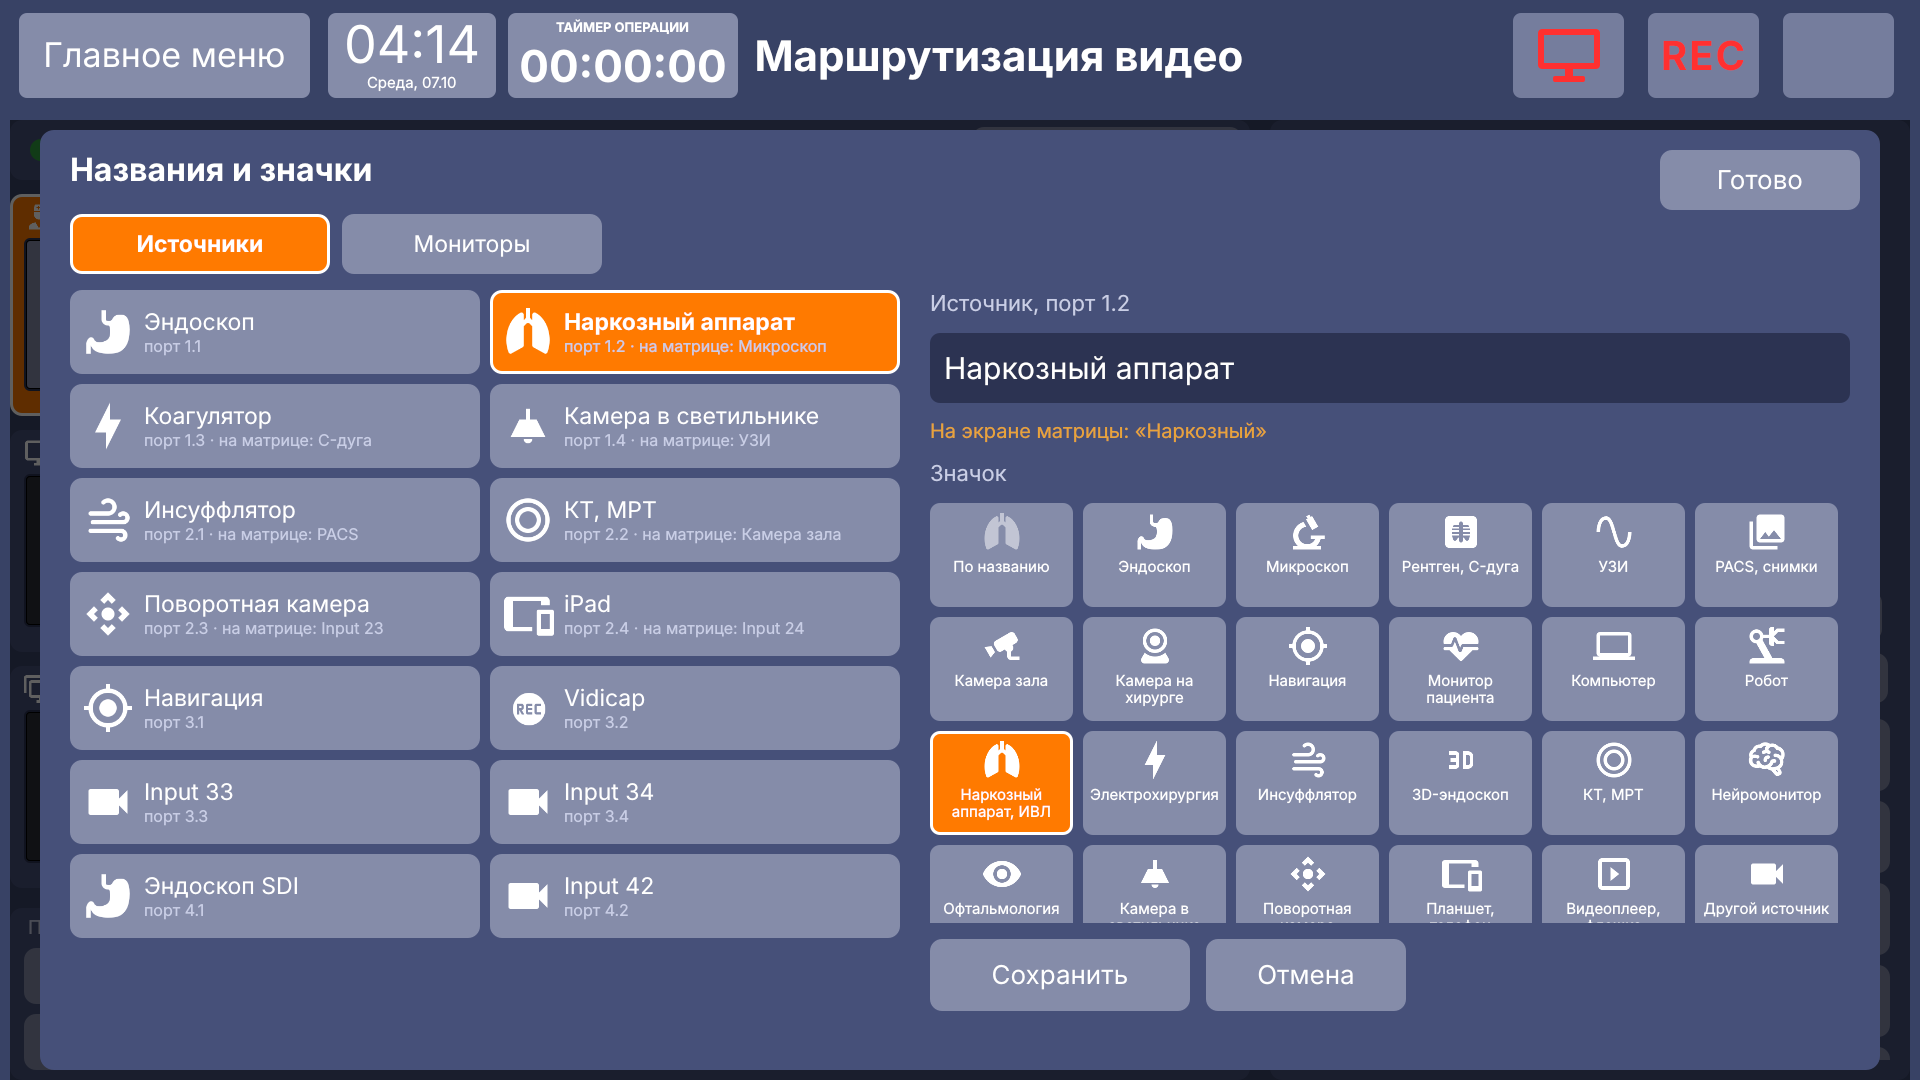This screenshot has width=1920, height=1080.
Task: Select source Камера в светильнике
Action: point(695,426)
